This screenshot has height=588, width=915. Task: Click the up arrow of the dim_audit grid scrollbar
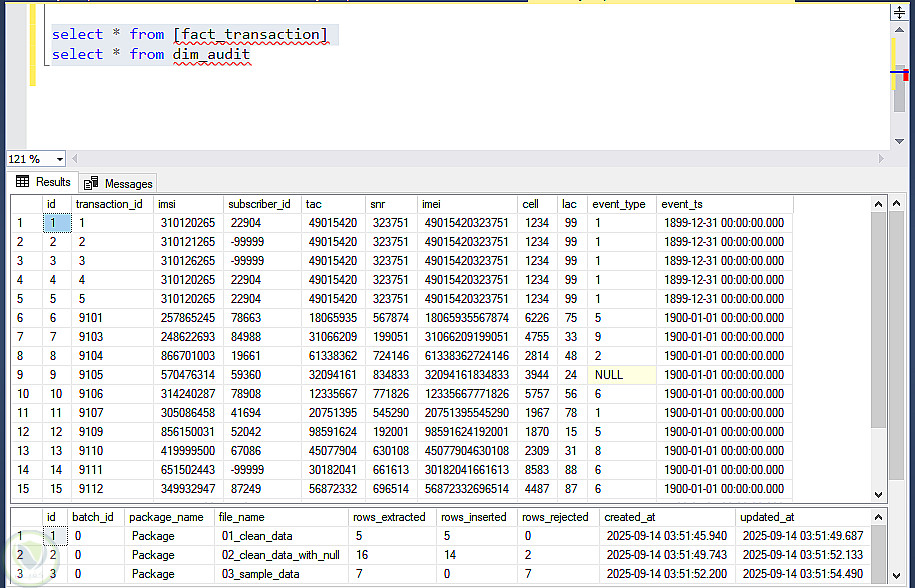pos(879,517)
